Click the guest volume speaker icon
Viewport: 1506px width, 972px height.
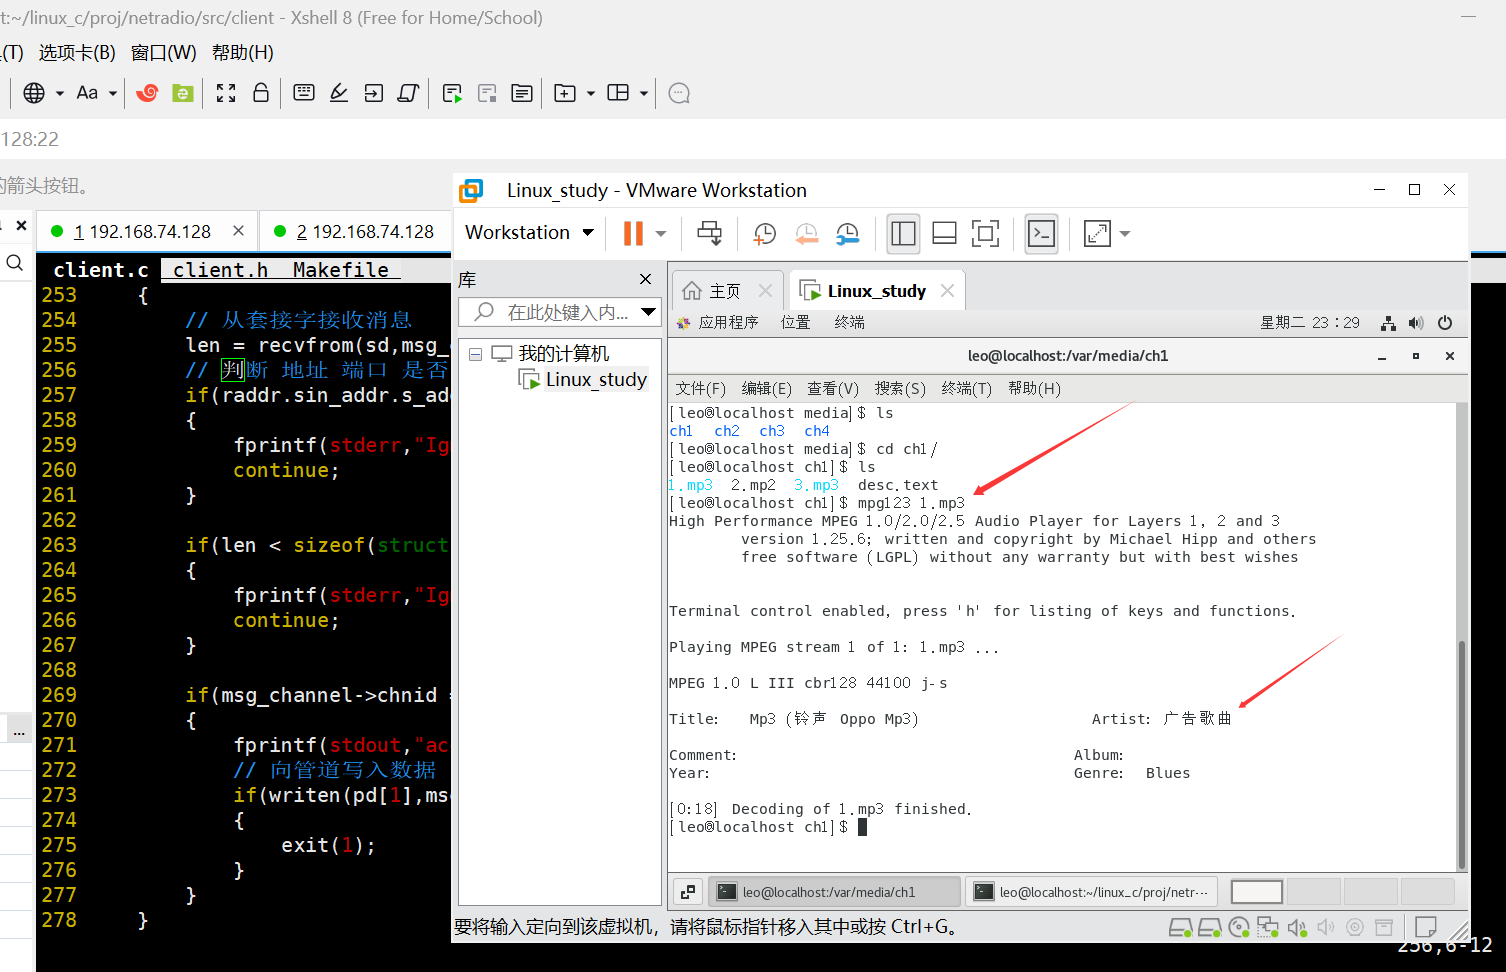pos(1416,323)
